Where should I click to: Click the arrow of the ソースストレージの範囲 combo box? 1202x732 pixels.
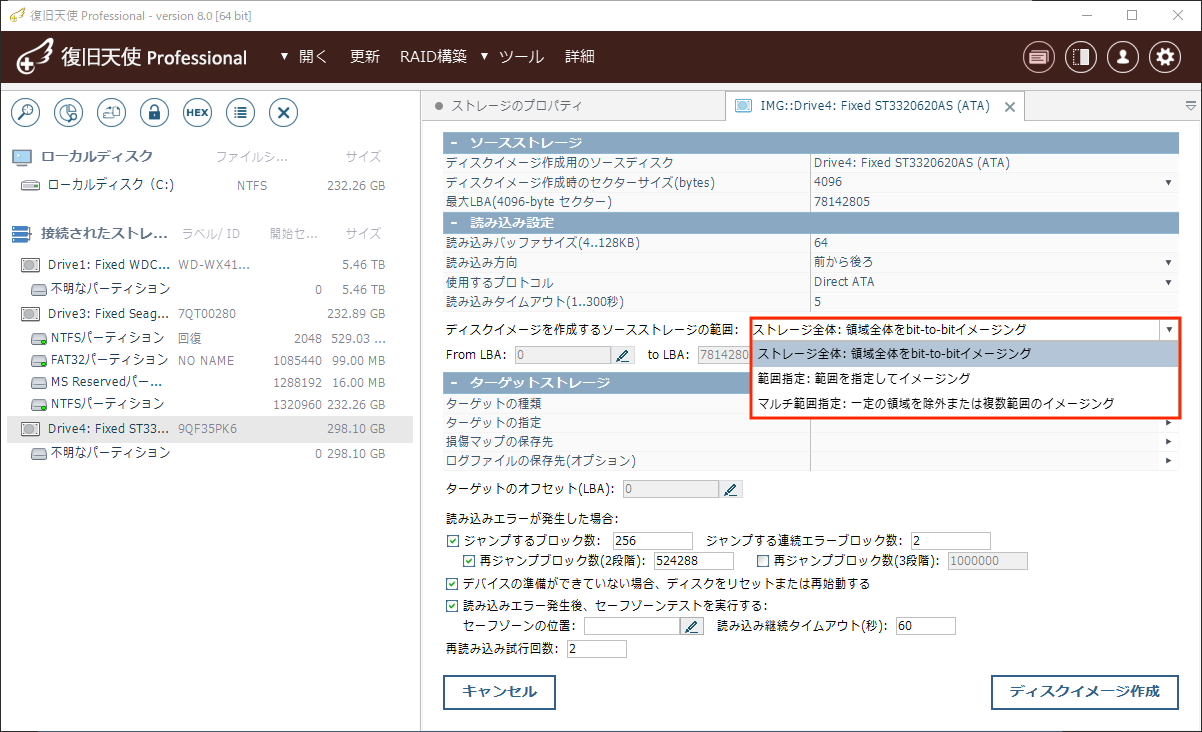[1167, 329]
